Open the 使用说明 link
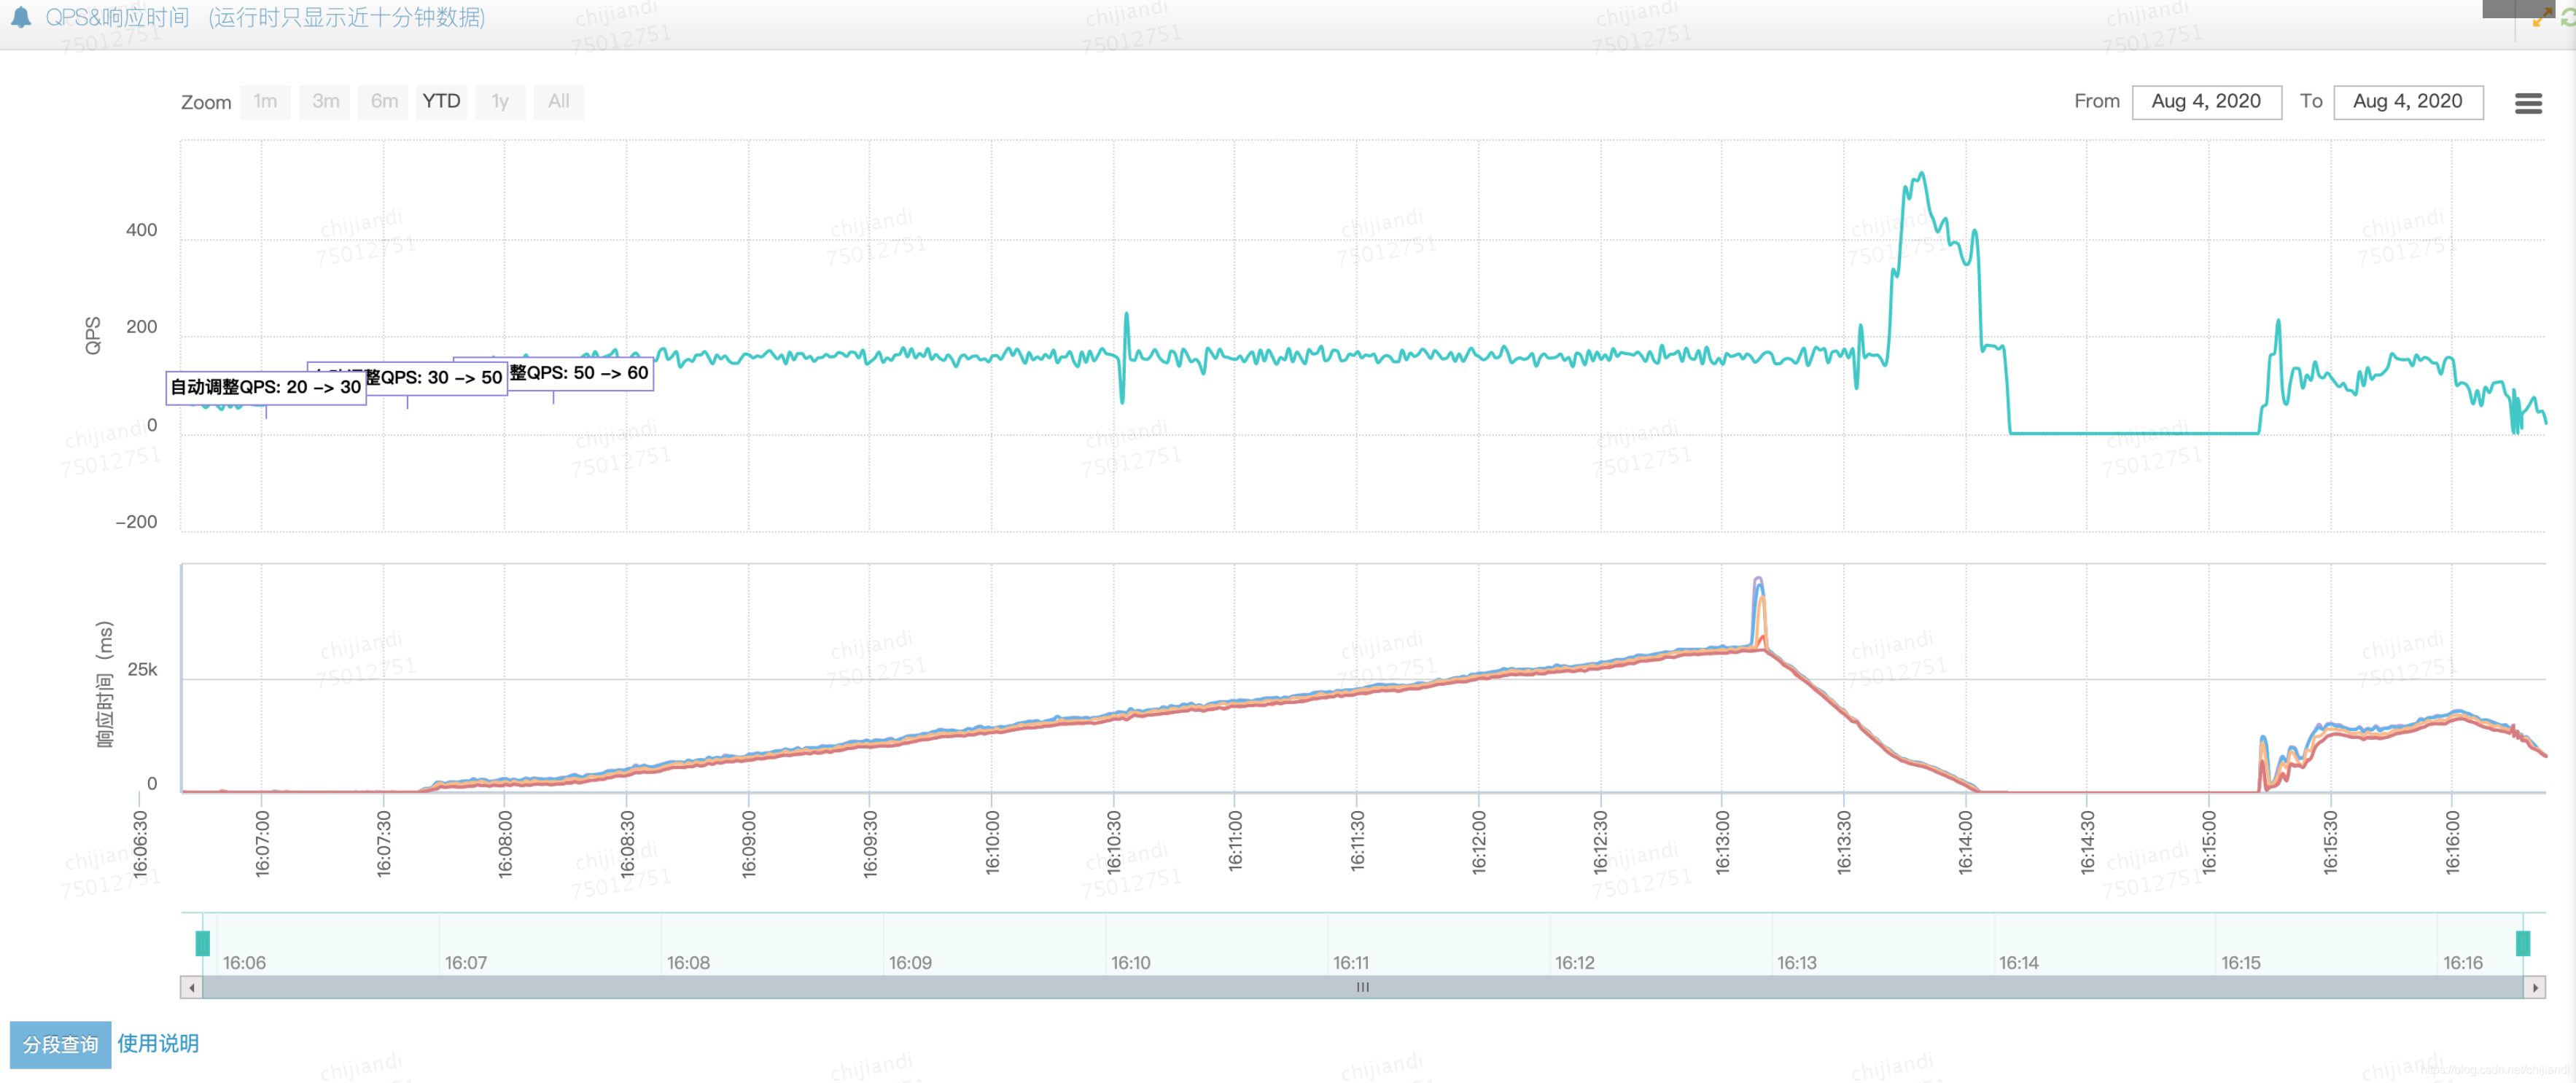This screenshot has height=1083, width=2576. coord(158,1043)
